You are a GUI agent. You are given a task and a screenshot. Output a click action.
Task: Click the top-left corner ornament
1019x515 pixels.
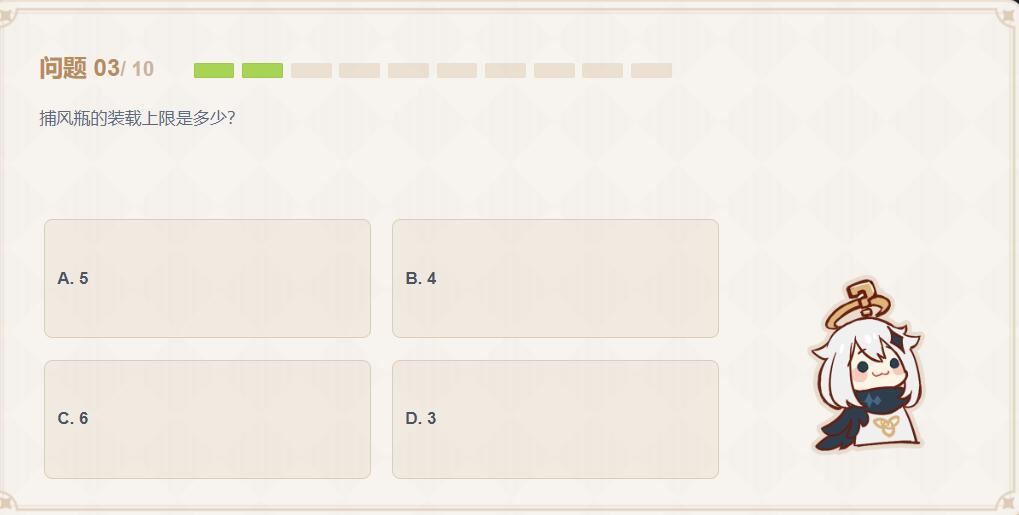[x=14, y=14]
